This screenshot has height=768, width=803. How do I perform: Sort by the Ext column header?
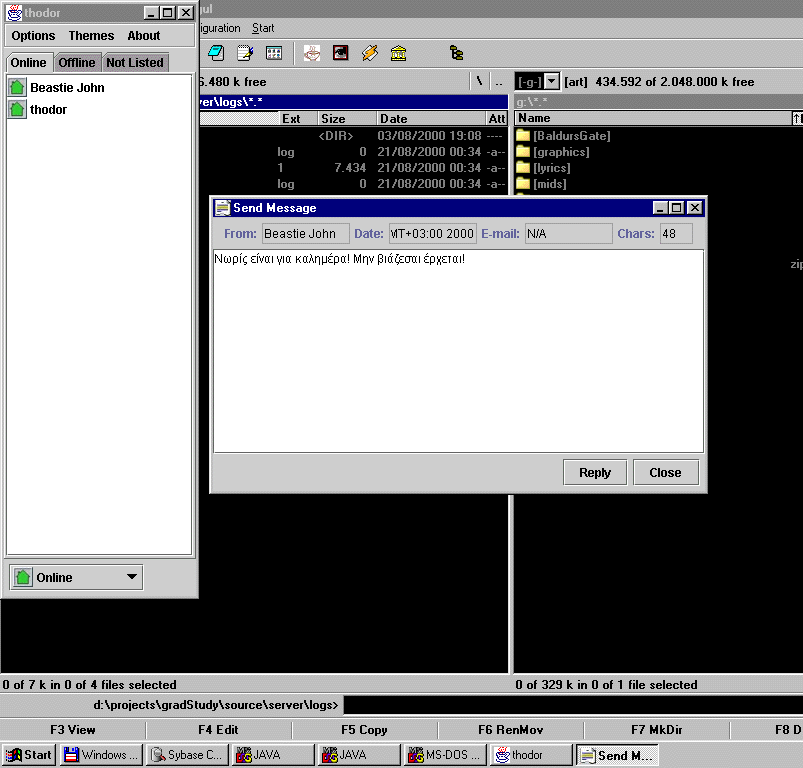click(298, 119)
